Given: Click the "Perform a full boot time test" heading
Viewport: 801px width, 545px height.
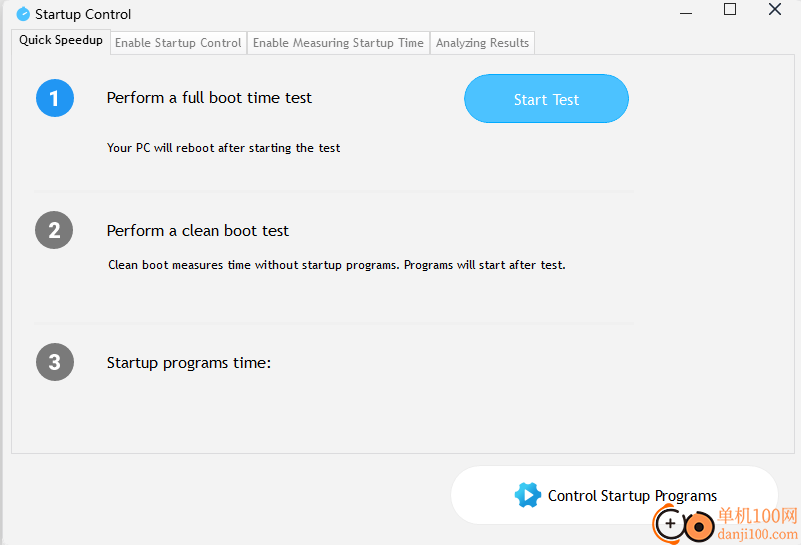Looking at the screenshot, I should pyautogui.click(x=209, y=98).
